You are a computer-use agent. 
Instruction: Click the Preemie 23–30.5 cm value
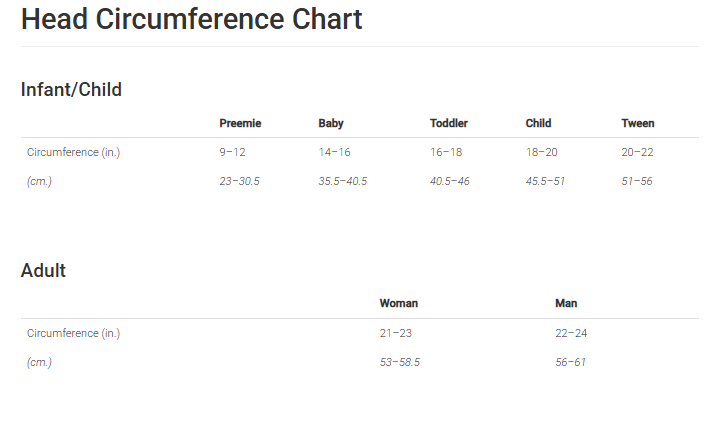(239, 182)
